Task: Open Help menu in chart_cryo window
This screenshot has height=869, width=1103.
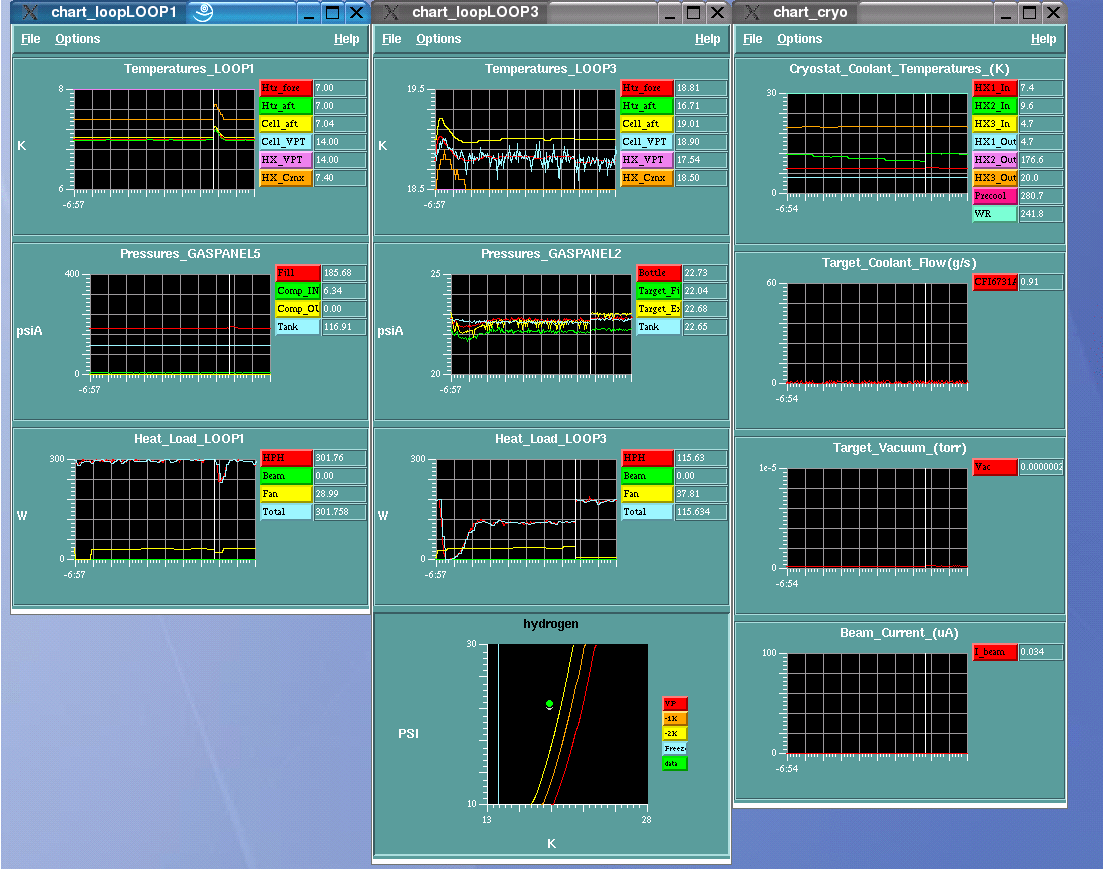Action: (x=1043, y=39)
